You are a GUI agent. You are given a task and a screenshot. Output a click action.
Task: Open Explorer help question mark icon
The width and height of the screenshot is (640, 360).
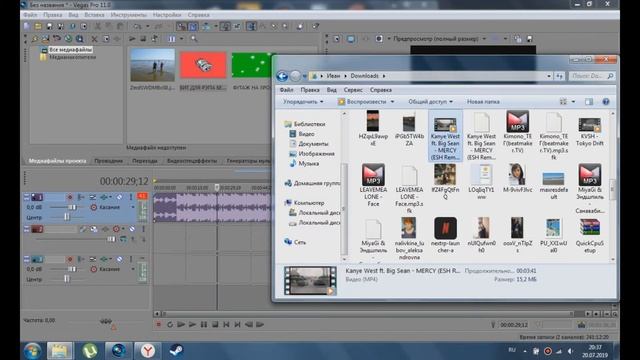point(606,102)
